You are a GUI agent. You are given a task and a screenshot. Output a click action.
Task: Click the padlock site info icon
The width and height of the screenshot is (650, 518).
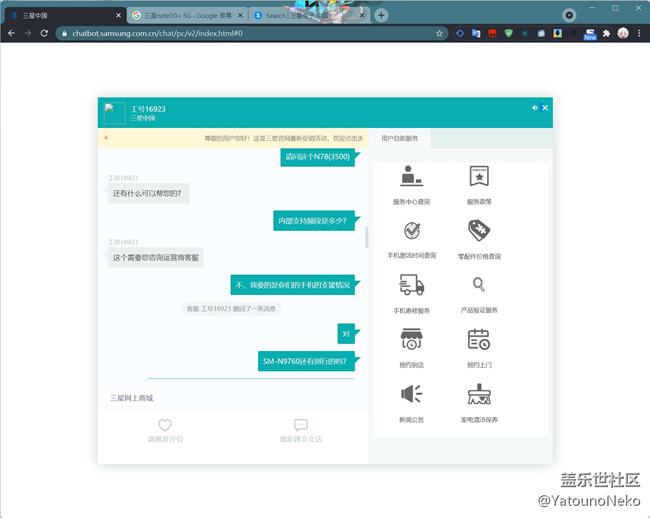tap(64, 33)
